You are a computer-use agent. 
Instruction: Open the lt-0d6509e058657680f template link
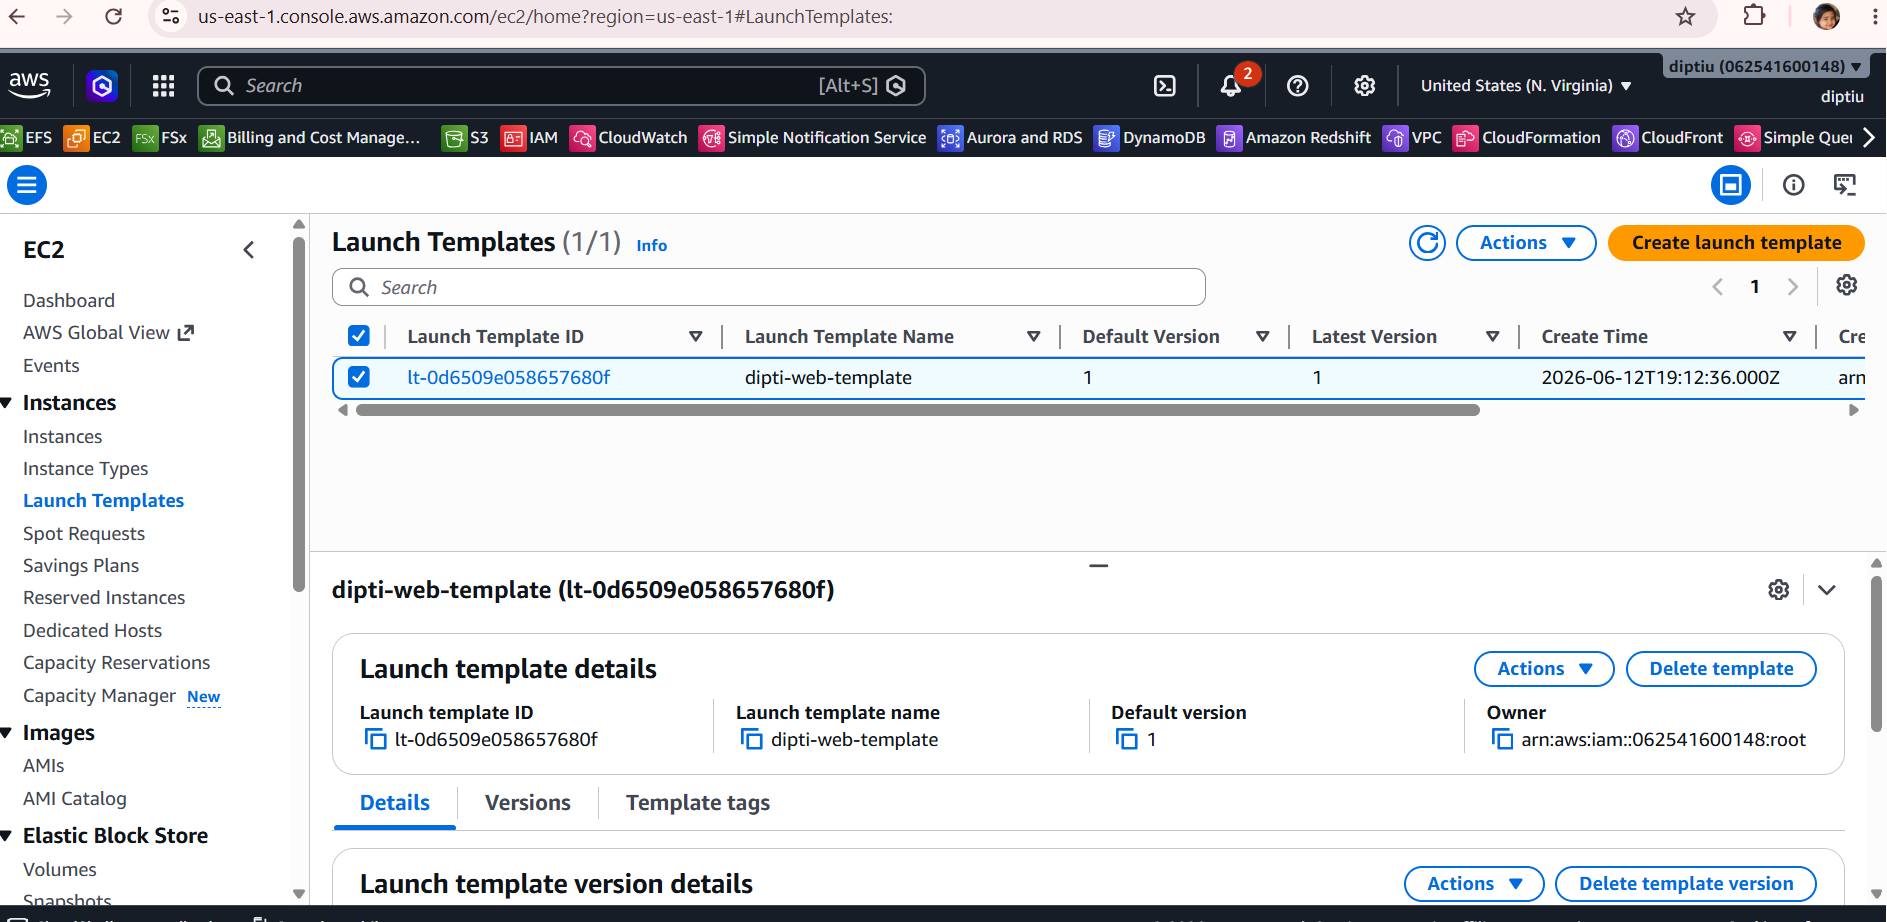(508, 377)
